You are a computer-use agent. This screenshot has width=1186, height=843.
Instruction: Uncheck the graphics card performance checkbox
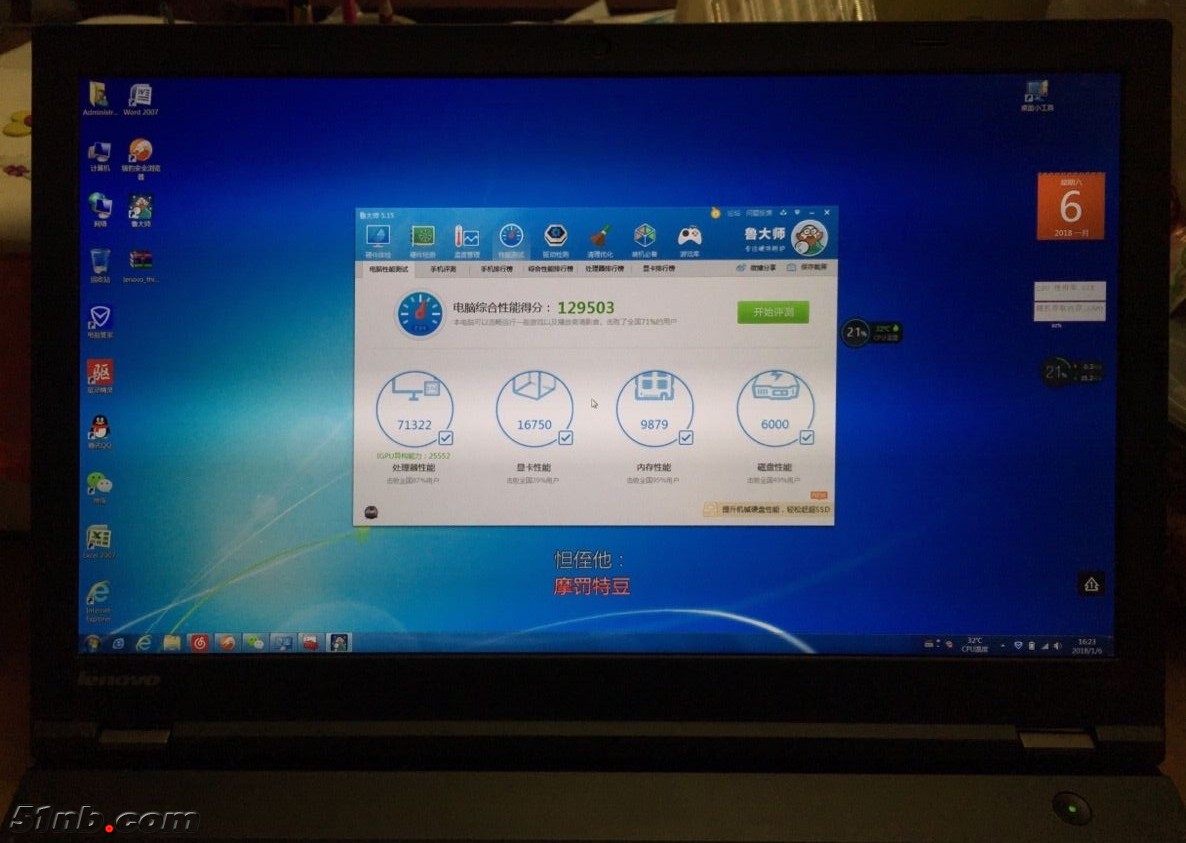coord(566,438)
